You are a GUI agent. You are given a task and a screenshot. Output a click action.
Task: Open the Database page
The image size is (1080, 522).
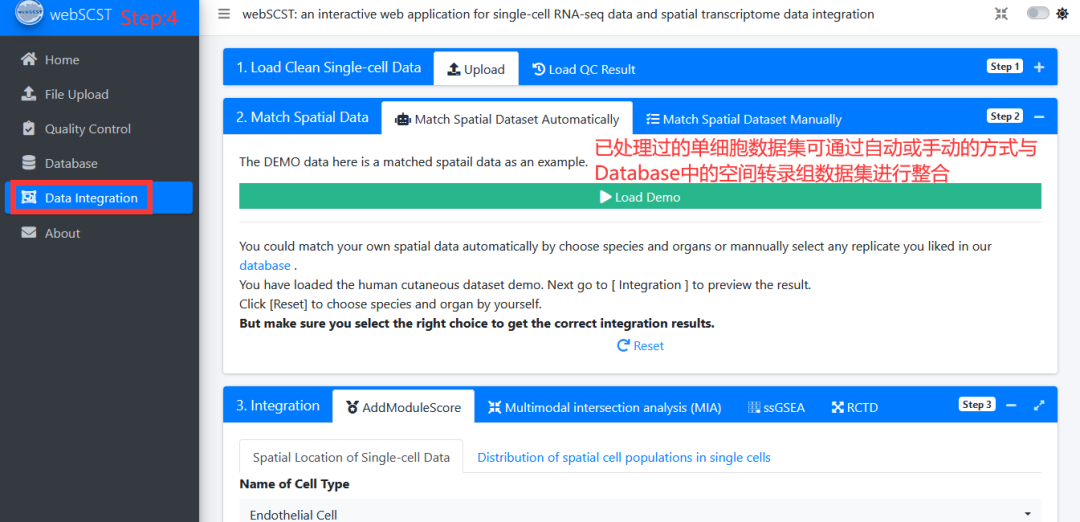click(x=99, y=164)
